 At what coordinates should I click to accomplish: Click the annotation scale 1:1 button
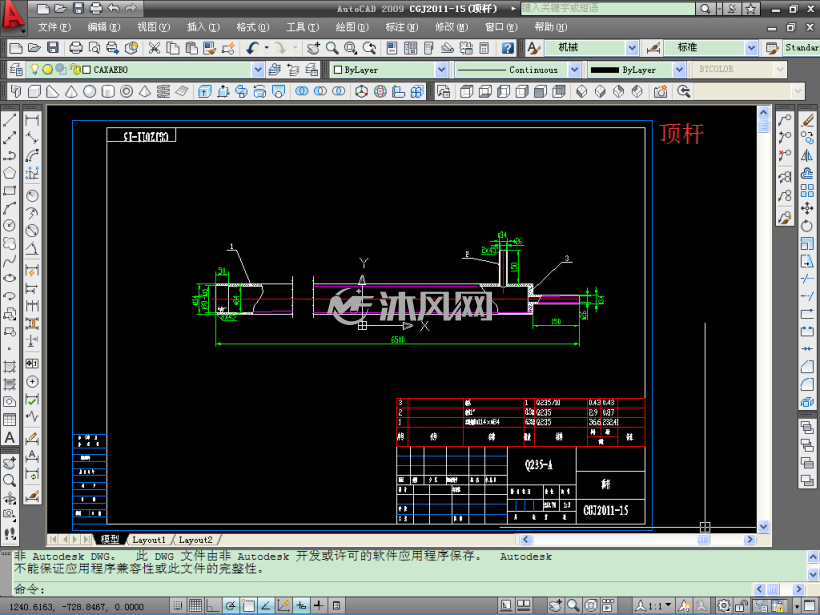(x=653, y=606)
